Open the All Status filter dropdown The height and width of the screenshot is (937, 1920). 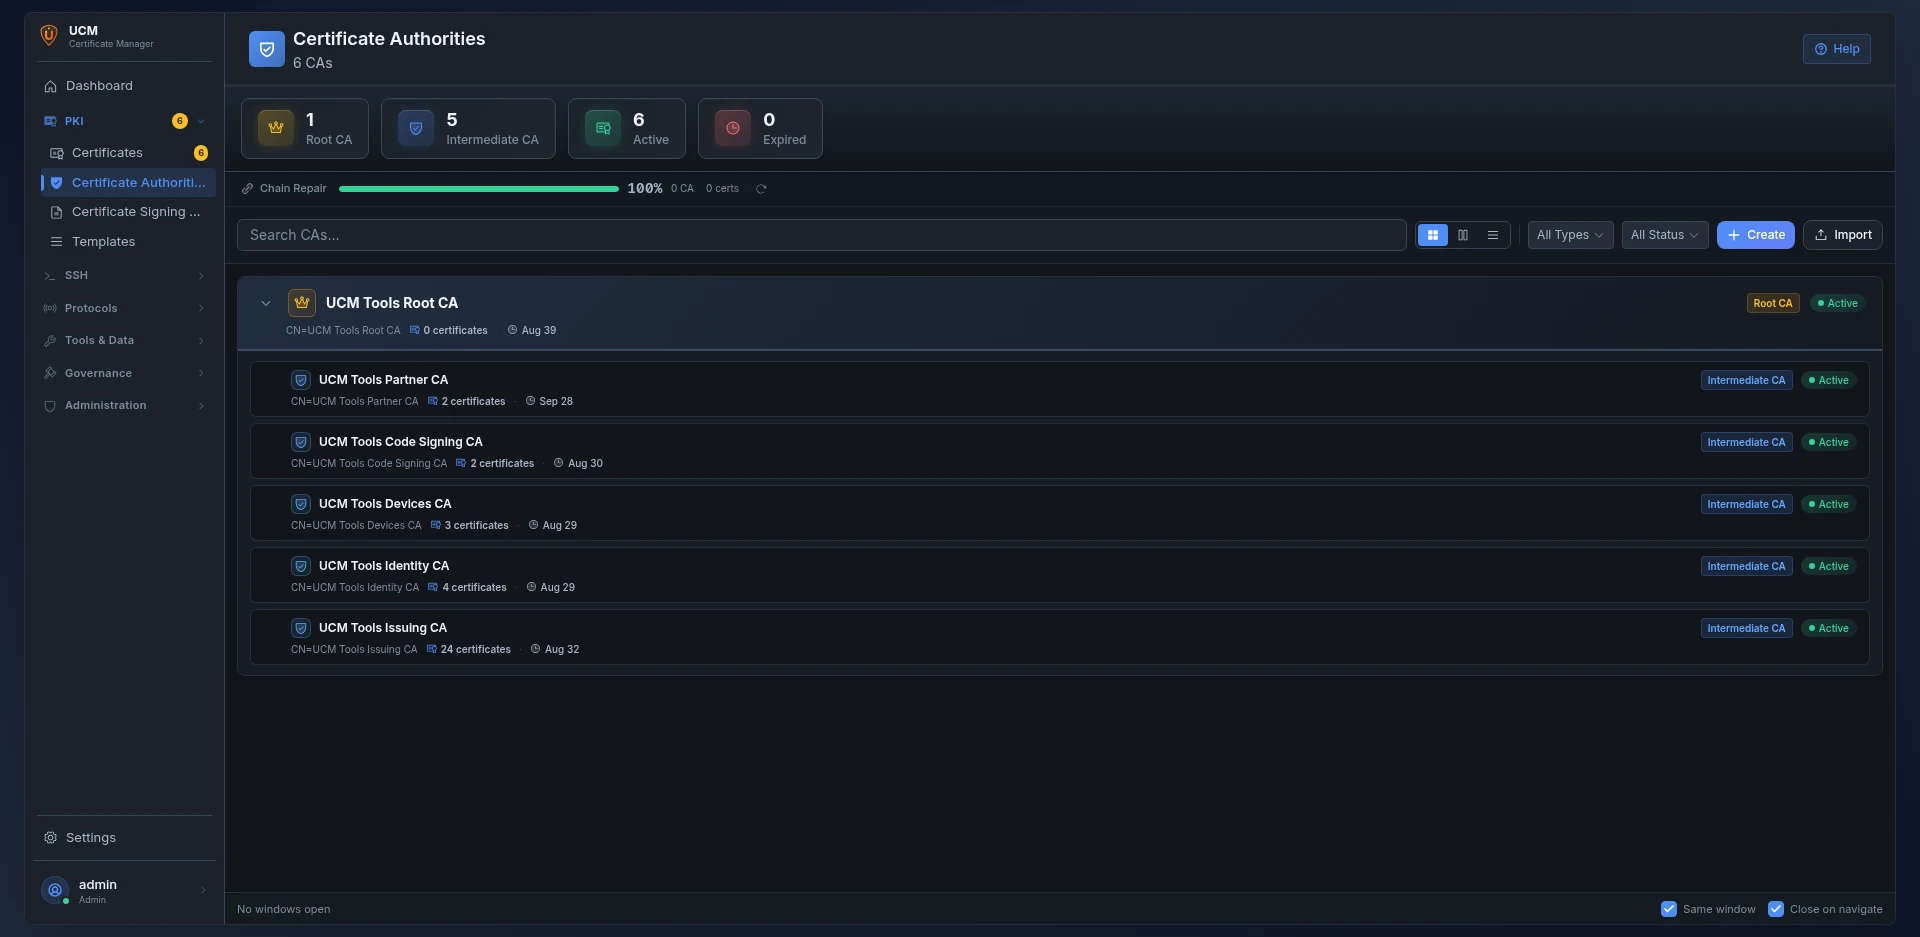click(x=1665, y=235)
